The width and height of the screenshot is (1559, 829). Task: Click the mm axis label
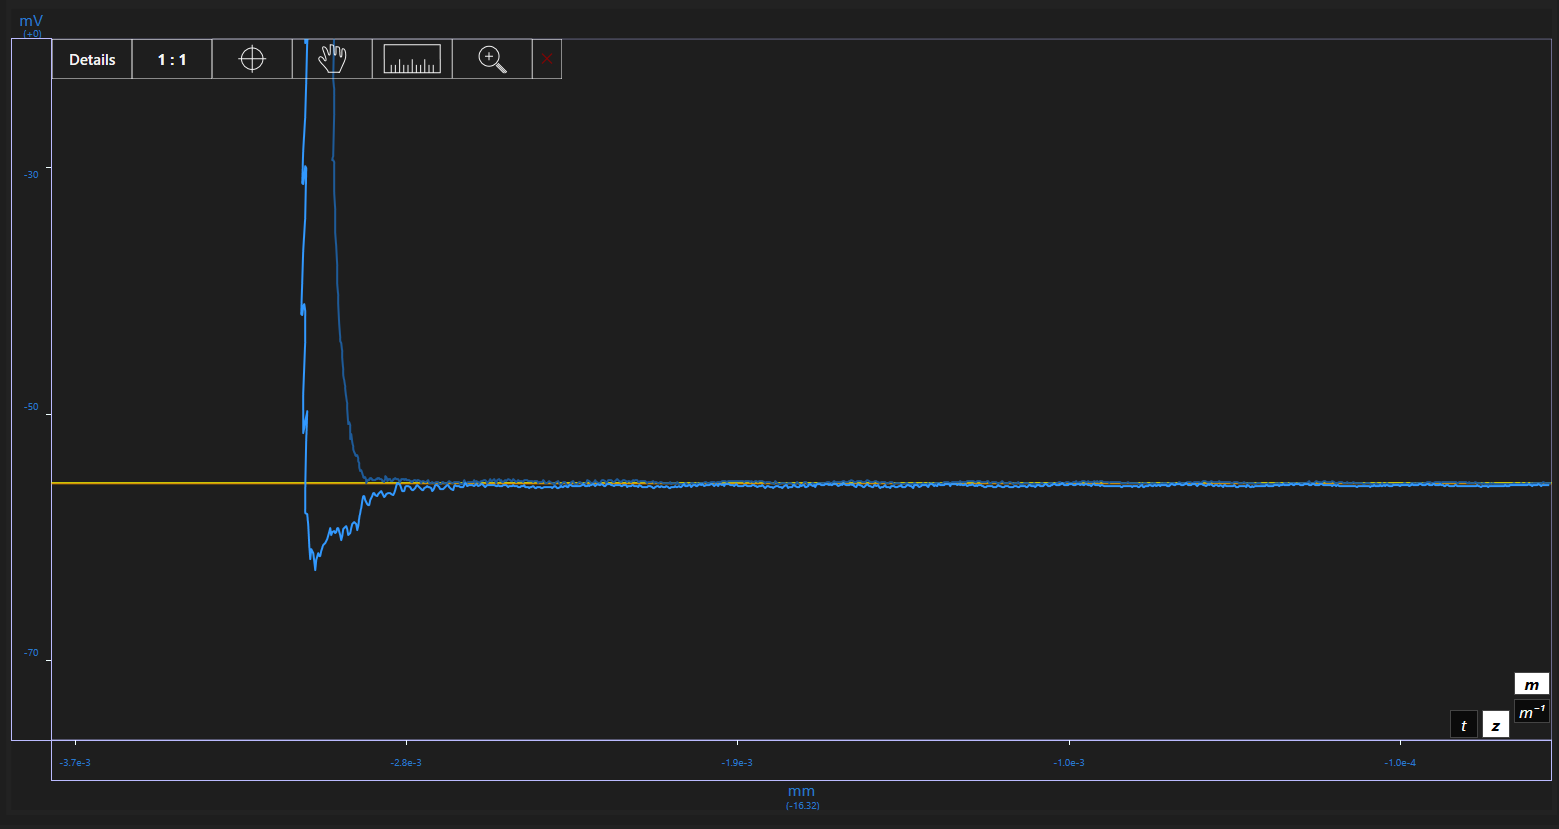click(x=802, y=791)
